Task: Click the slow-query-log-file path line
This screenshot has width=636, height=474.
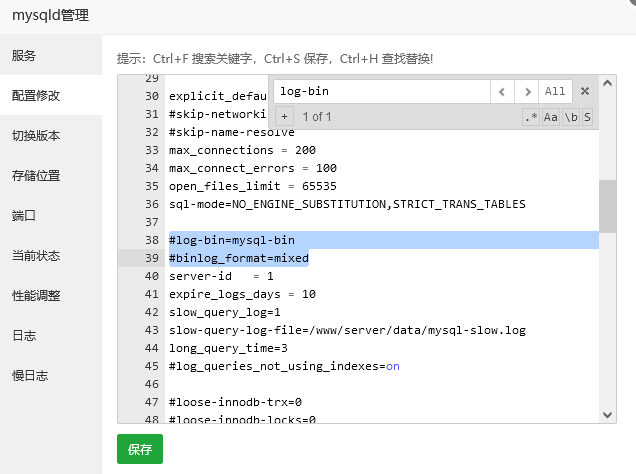Action: click(347, 330)
